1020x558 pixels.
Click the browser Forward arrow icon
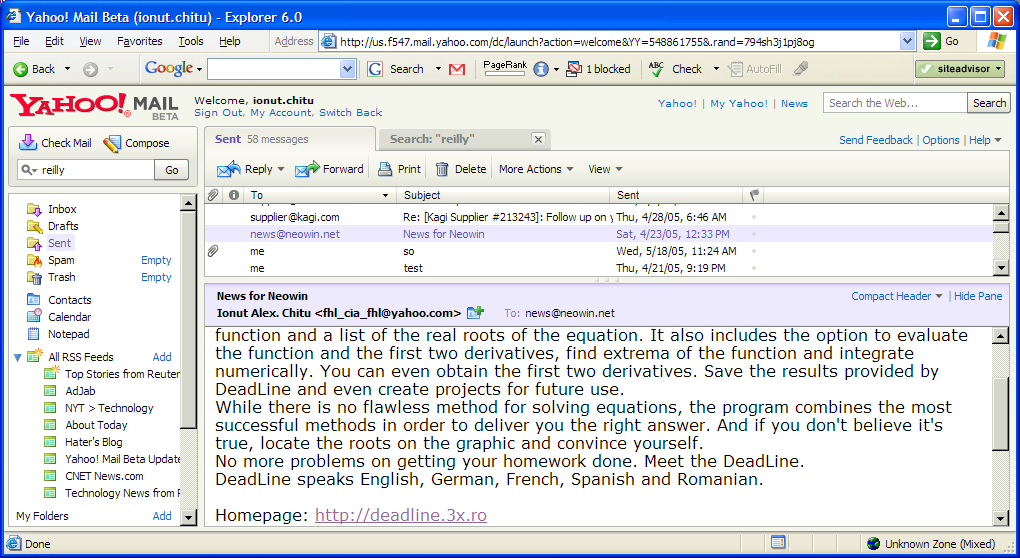click(x=90, y=69)
